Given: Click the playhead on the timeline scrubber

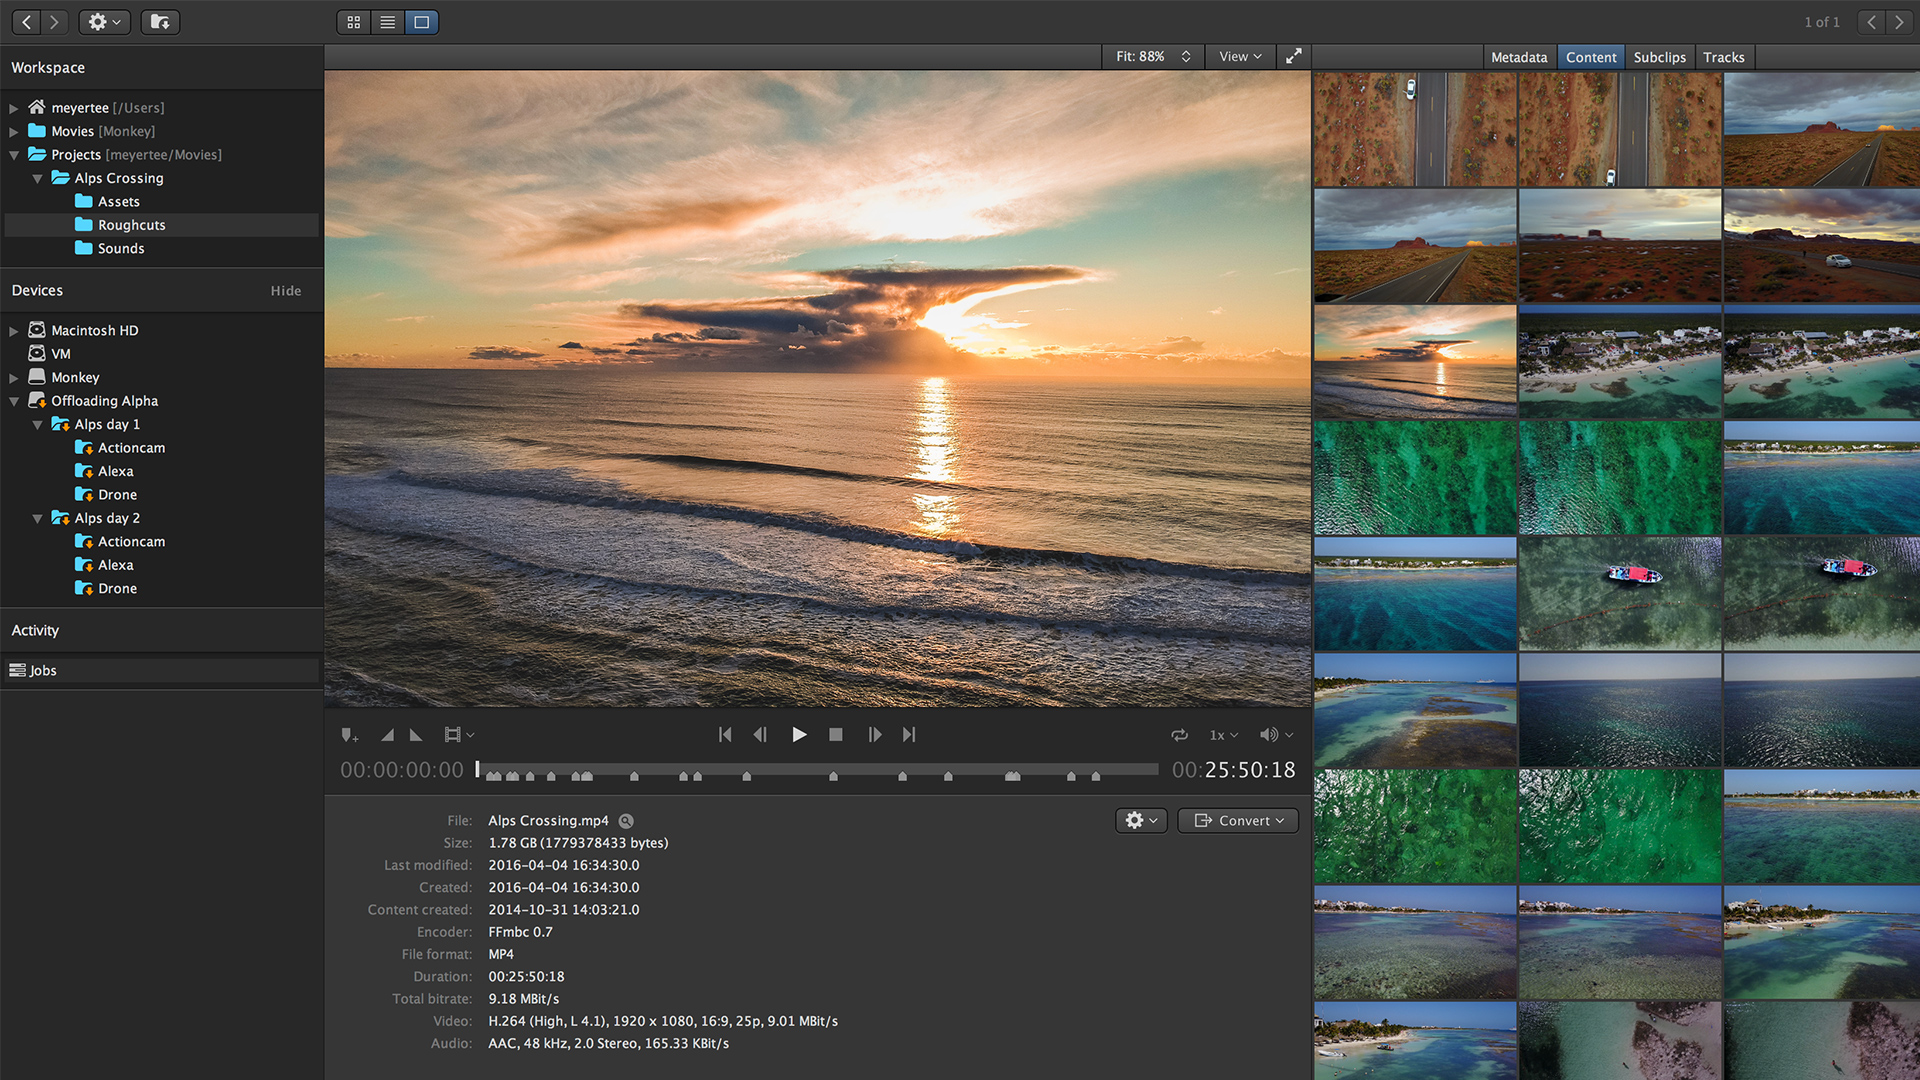Looking at the screenshot, I should click(x=477, y=769).
